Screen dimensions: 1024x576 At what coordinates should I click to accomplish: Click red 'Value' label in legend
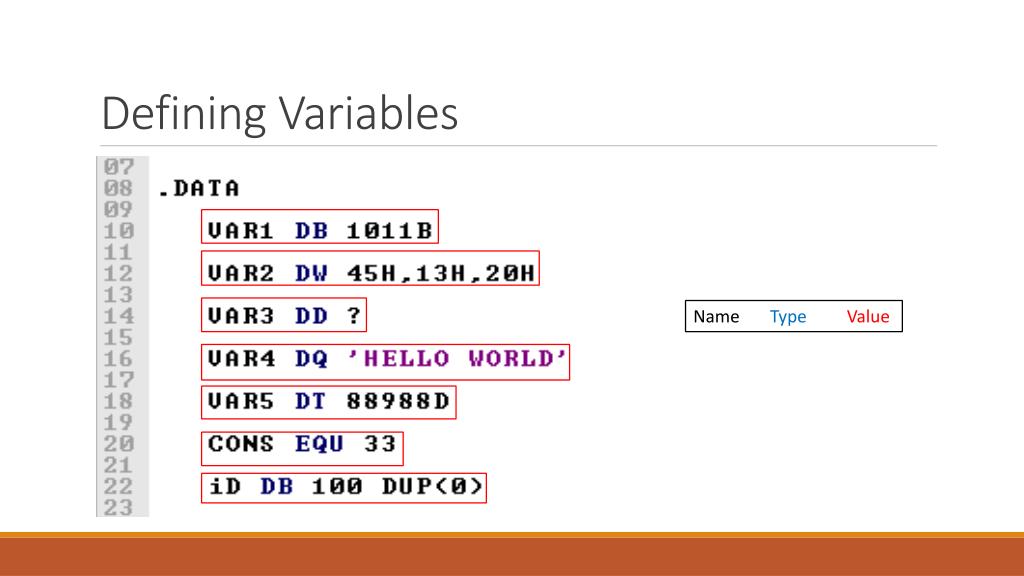point(868,317)
